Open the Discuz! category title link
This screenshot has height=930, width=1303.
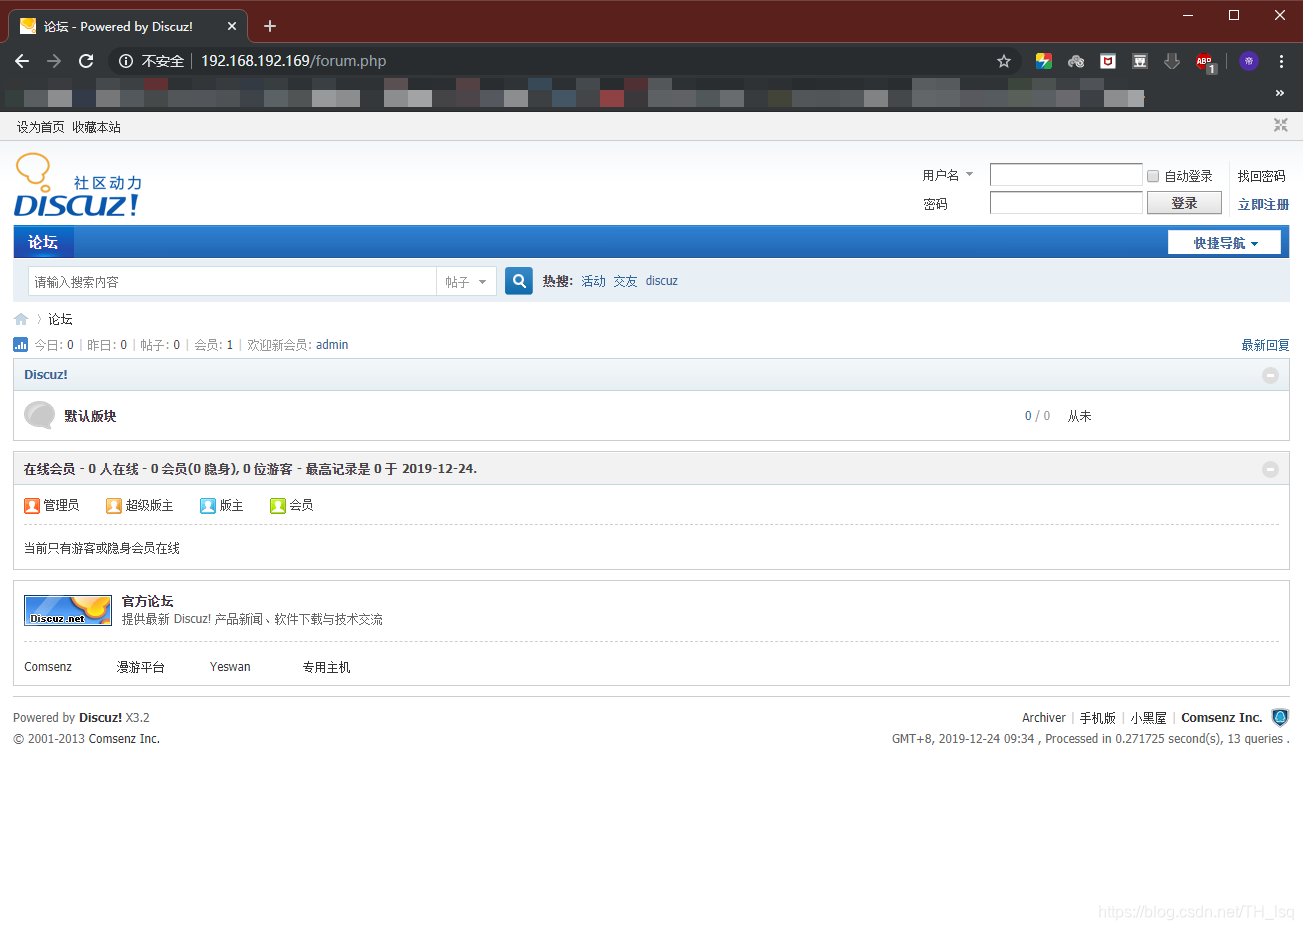click(46, 375)
